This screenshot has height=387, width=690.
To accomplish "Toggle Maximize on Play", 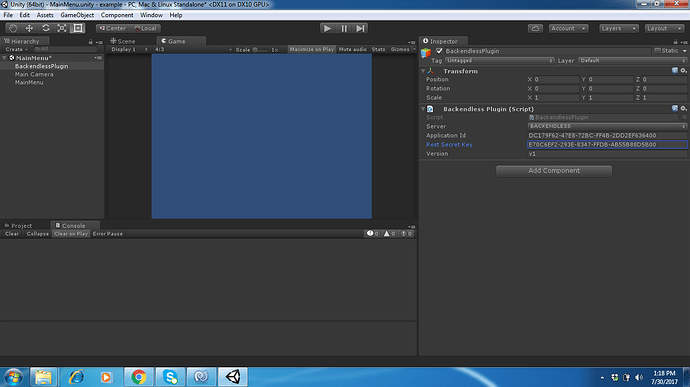I will pyautogui.click(x=312, y=49).
